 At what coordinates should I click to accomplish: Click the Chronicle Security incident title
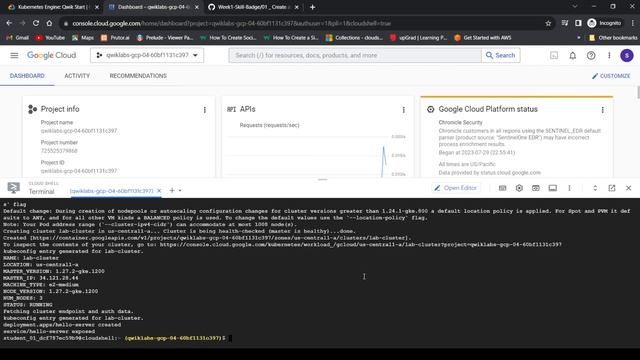(x=460, y=122)
